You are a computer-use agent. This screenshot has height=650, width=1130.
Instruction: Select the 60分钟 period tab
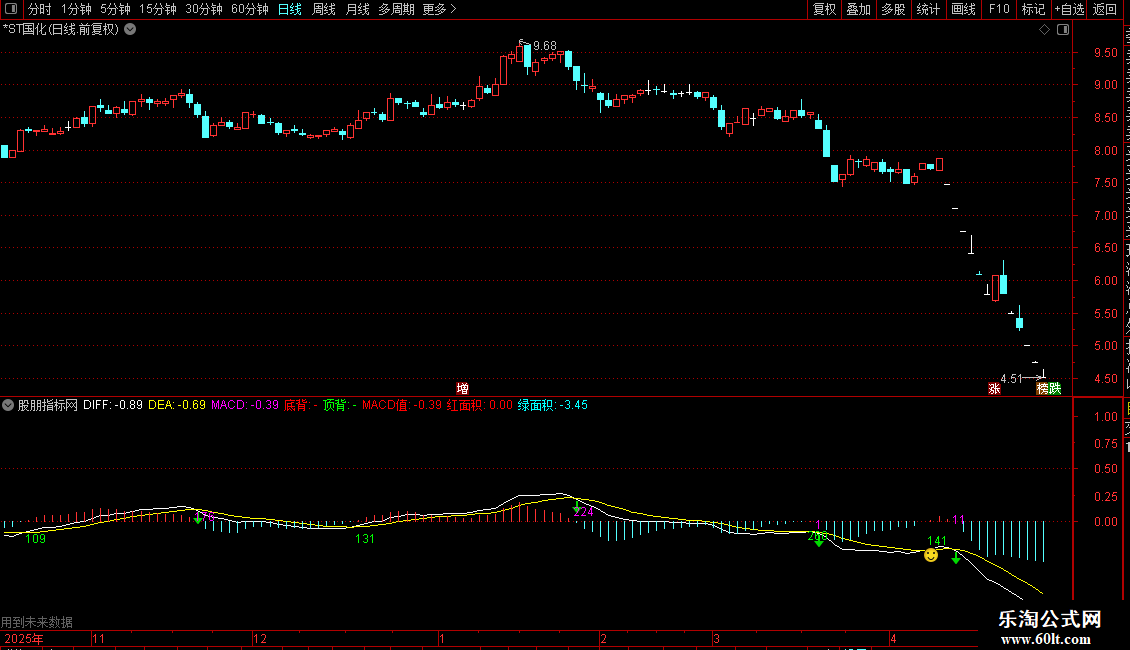coord(249,9)
